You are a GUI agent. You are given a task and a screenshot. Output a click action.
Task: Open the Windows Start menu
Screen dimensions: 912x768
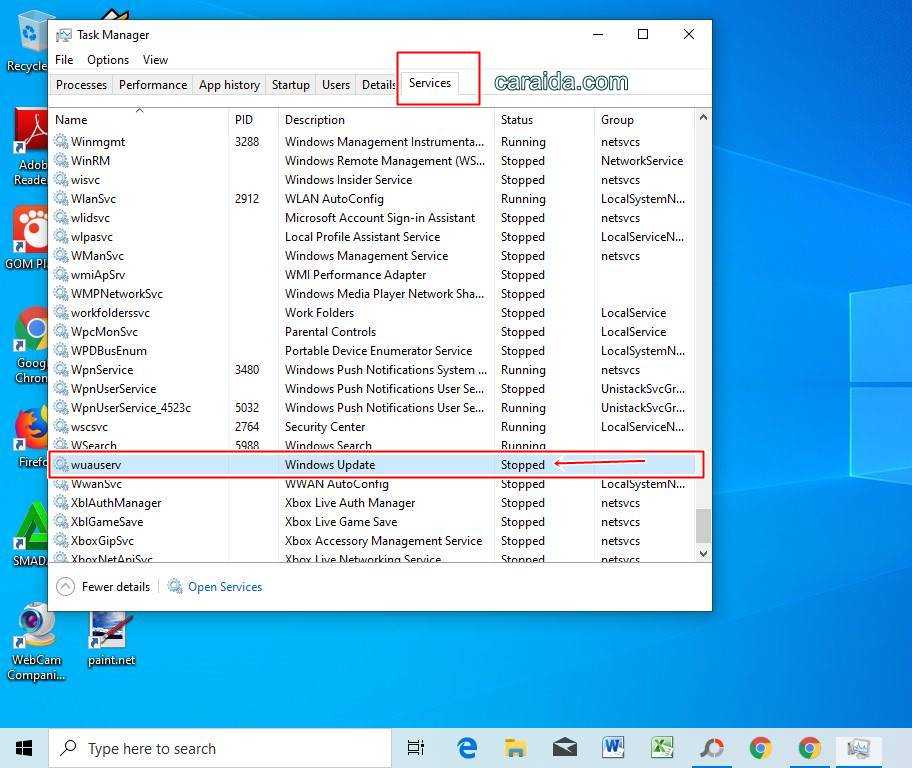click(24, 748)
